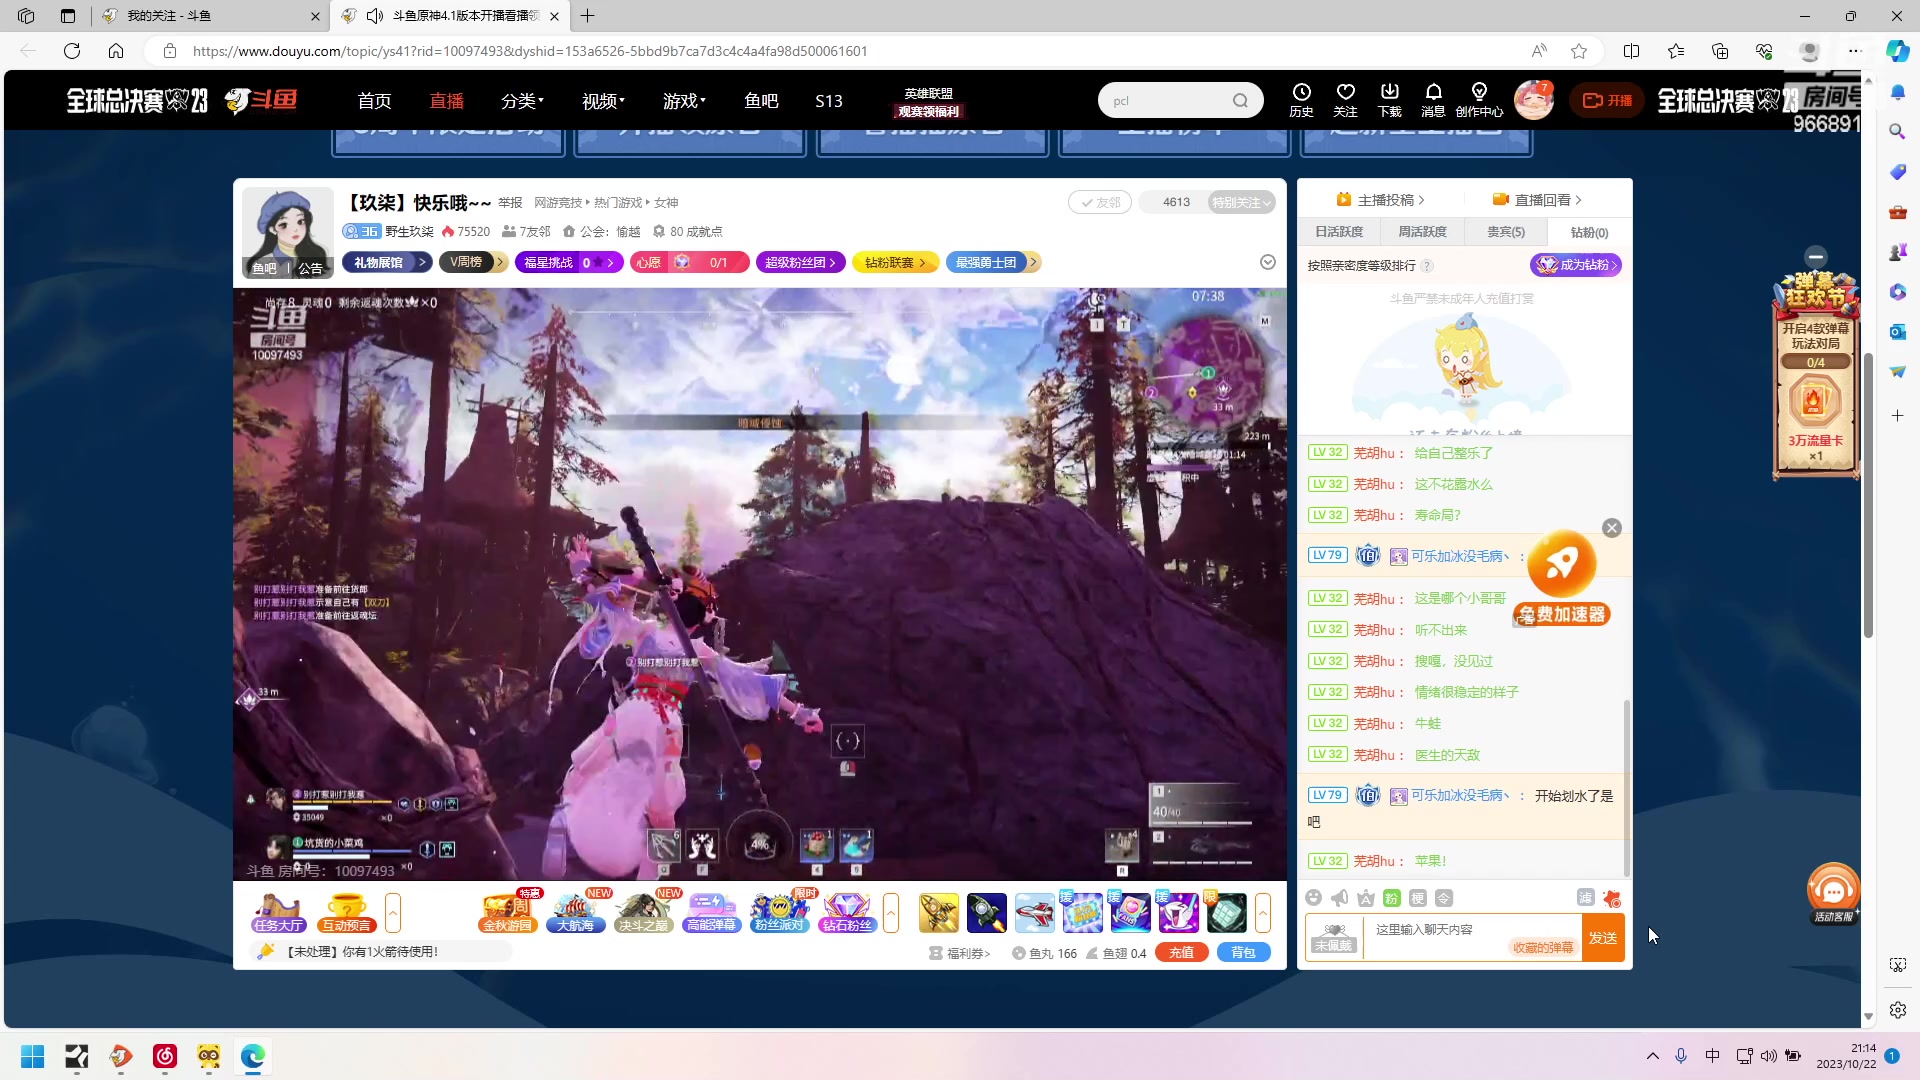This screenshot has height=1080, width=1920.
Task: Open the 背包 backpack button
Action: [1243, 953]
